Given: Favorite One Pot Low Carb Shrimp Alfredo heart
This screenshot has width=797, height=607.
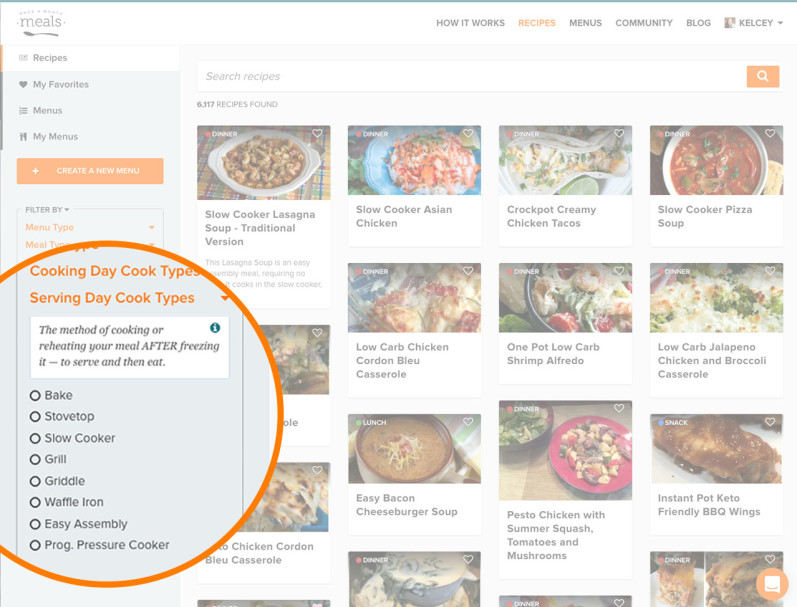Looking at the screenshot, I should 619,271.
